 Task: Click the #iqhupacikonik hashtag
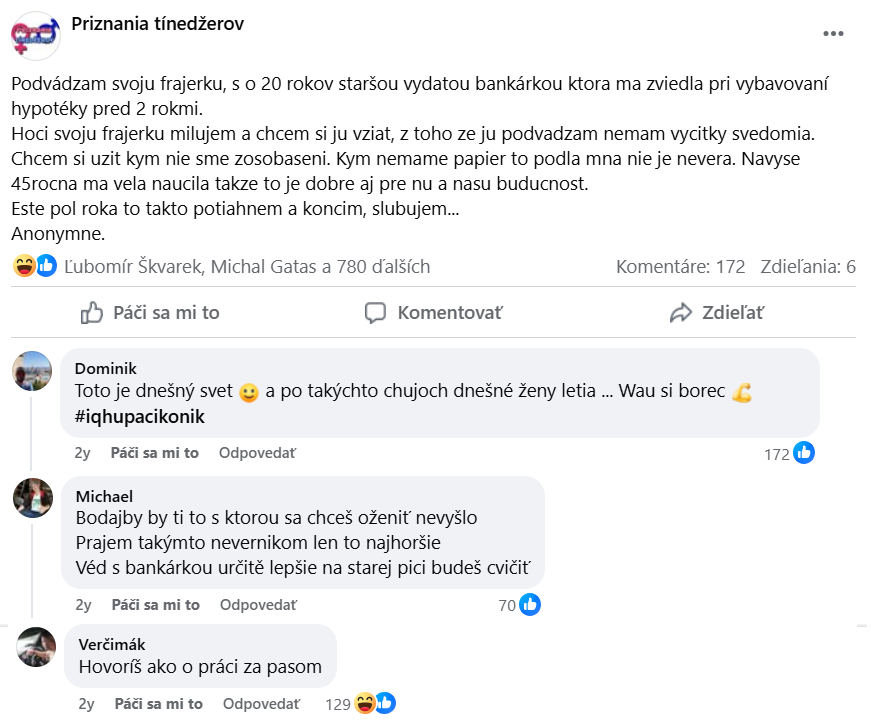coord(139,417)
